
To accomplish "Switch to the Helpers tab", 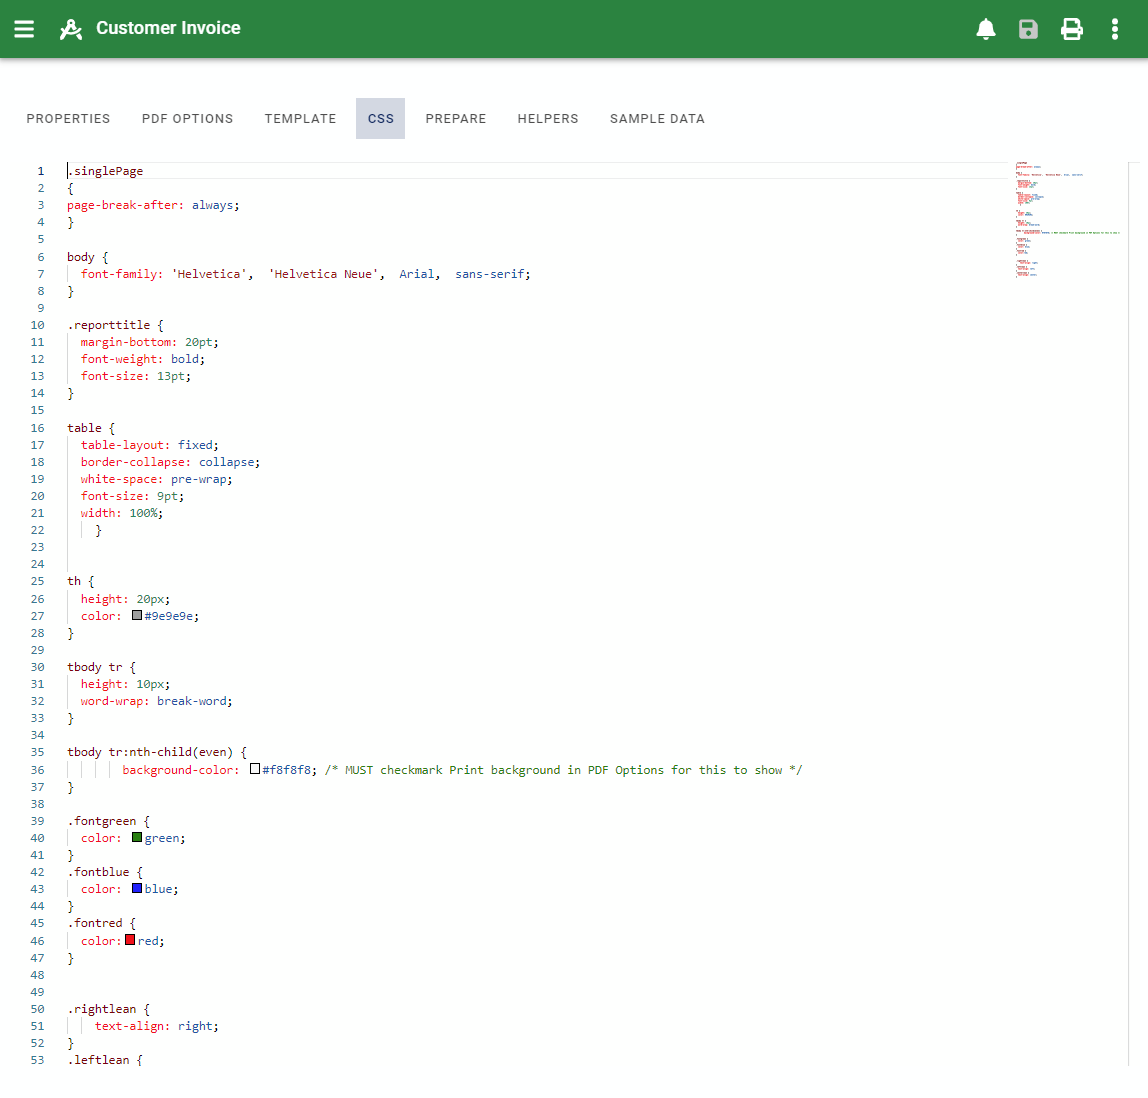I will coord(547,119).
